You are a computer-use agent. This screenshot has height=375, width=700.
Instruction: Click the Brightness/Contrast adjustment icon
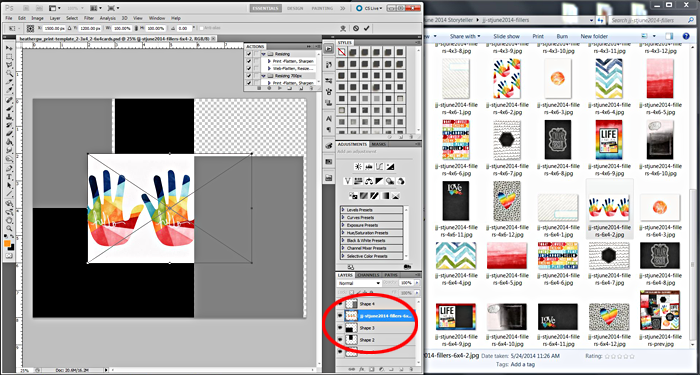tap(358, 167)
